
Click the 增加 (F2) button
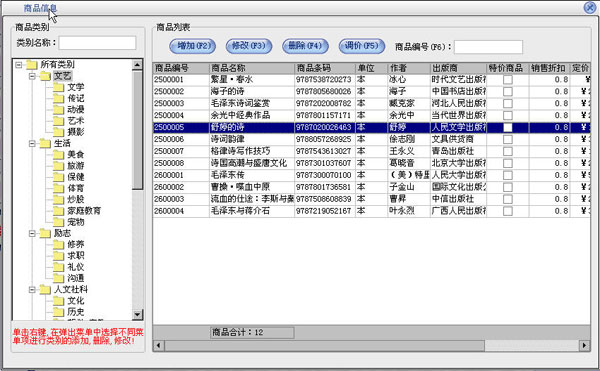coord(193,46)
